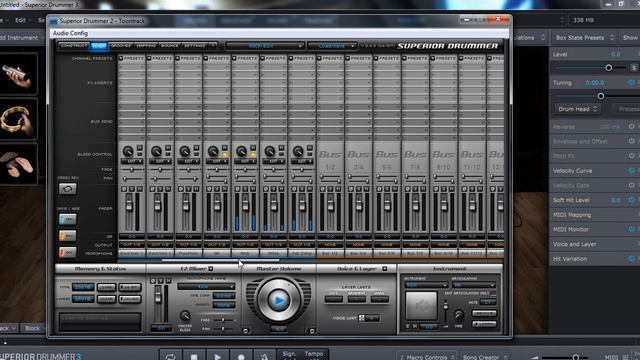Toggle Reverse power button in SD3 panel

(x=632, y=127)
